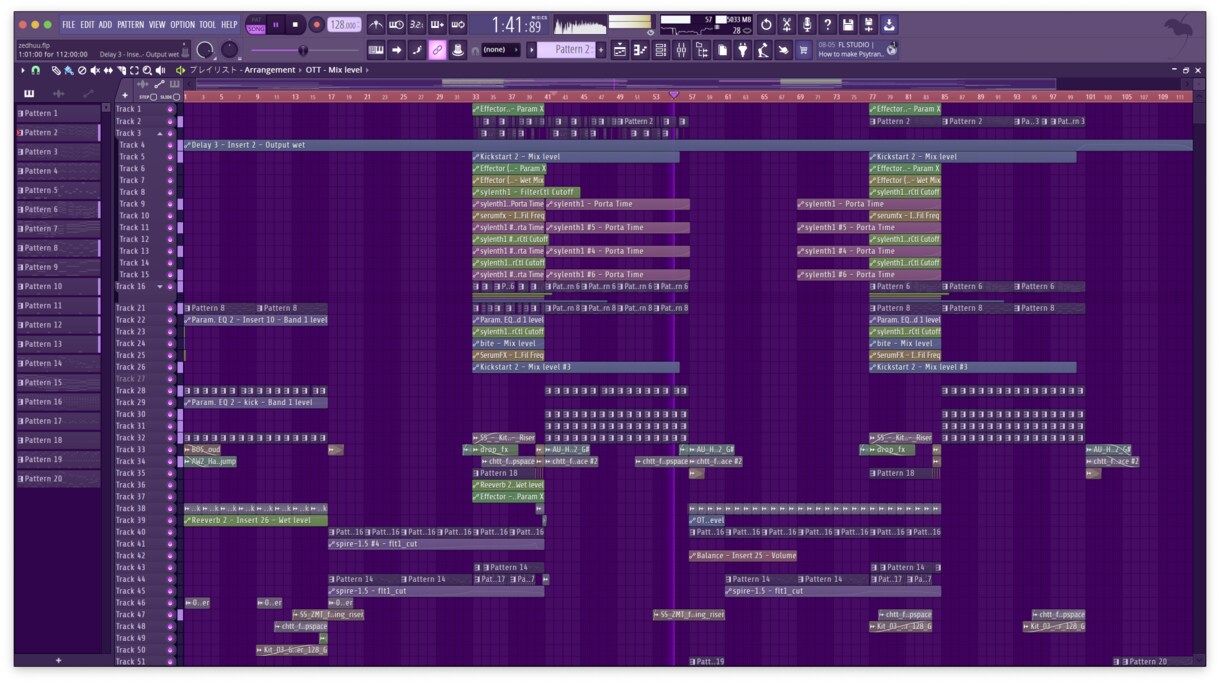Open the OTT - Mix level breadcrumb arrow
The image size is (1220, 683).
(x=367, y=70)
